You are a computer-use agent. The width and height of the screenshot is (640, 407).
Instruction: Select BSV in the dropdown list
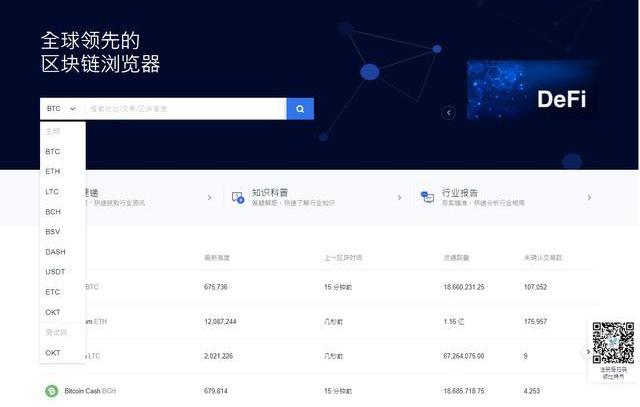tap(53, 231)
